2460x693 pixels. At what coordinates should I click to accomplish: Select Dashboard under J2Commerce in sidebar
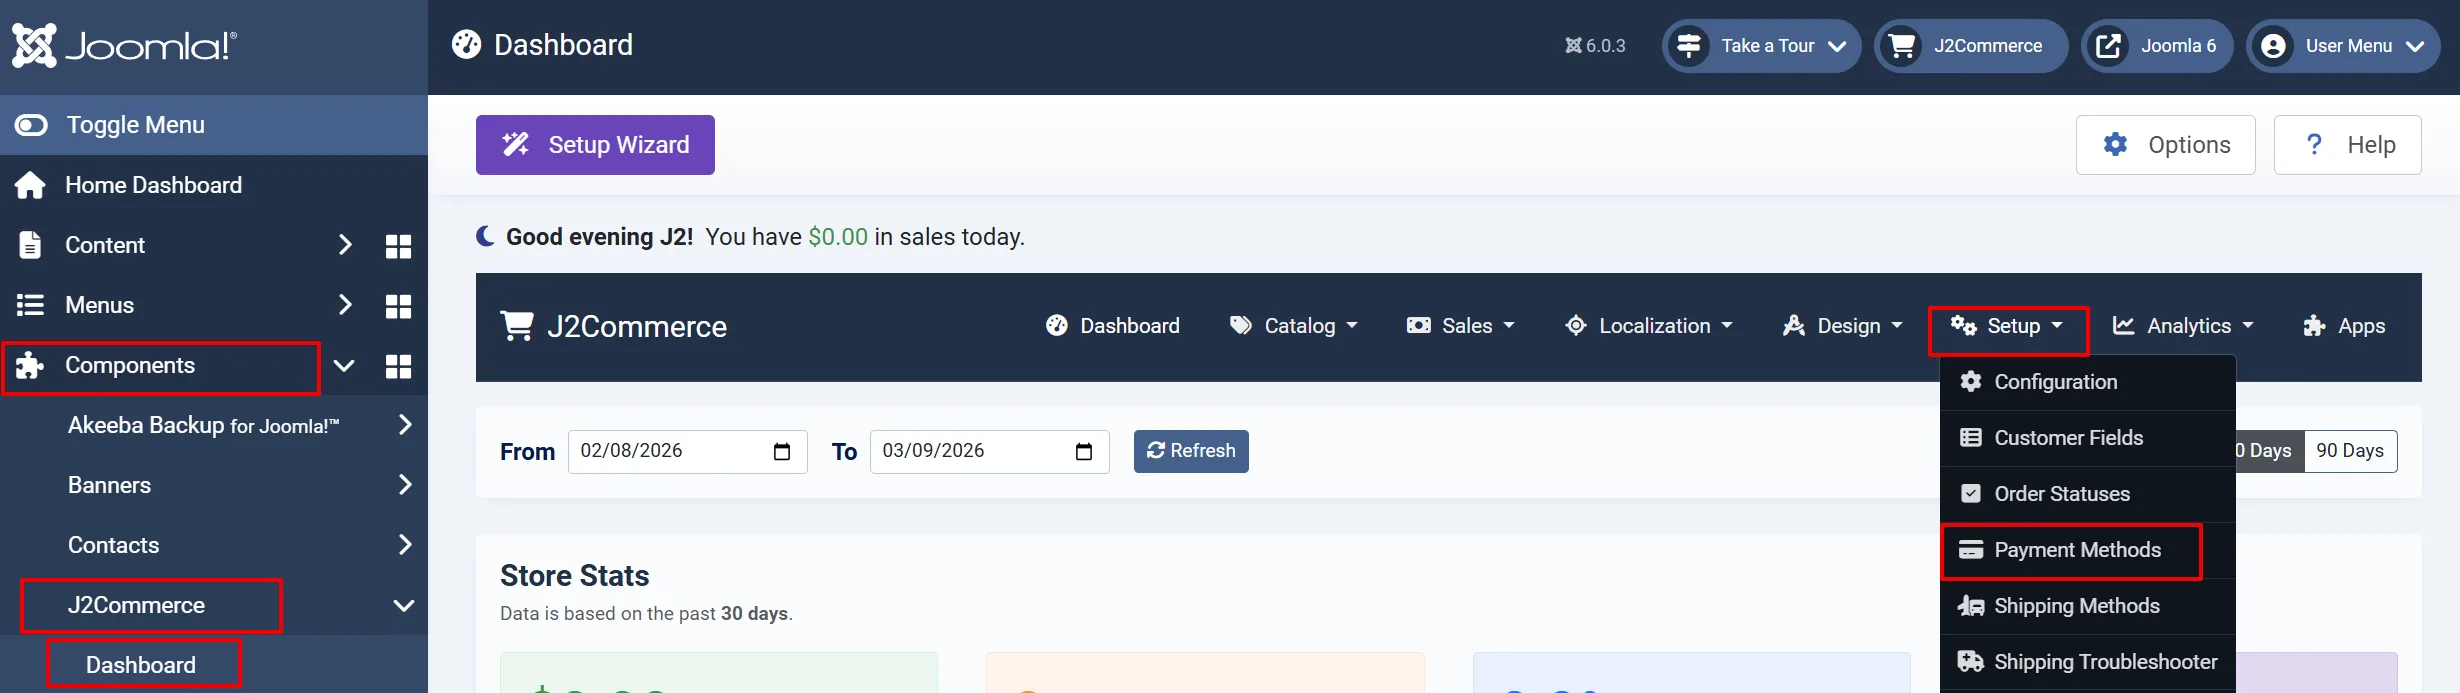tap(141, 665)
